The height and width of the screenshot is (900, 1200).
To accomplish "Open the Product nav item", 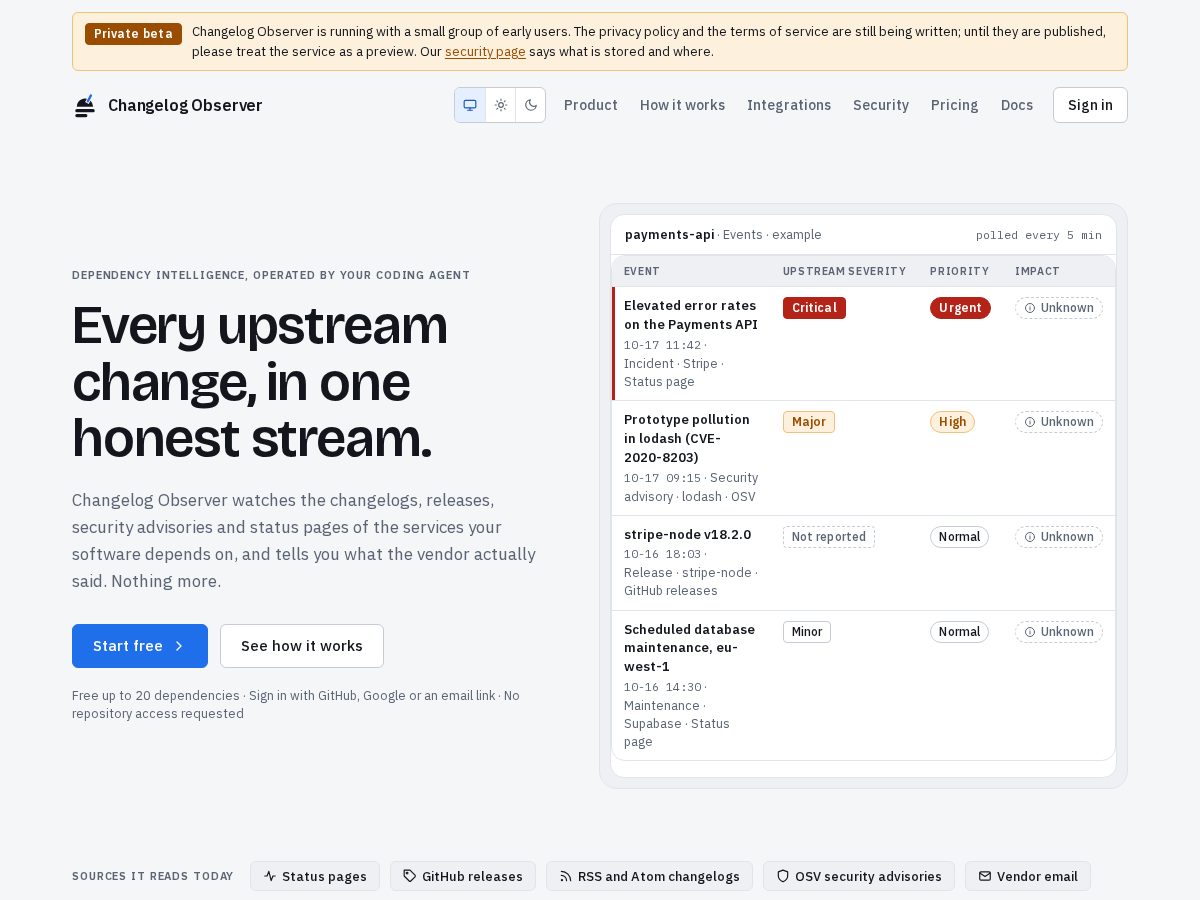I will coord(591,105).
